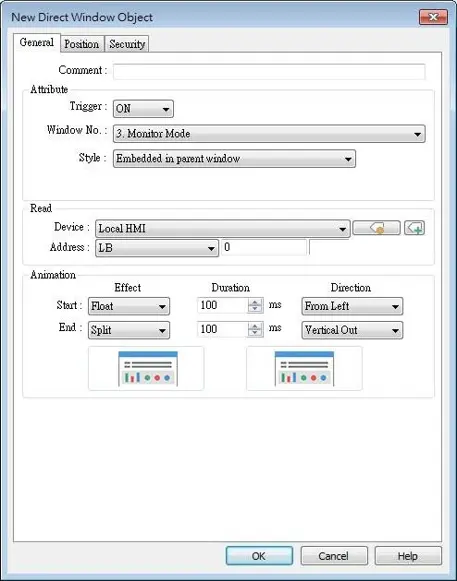This screenshot has height=581, width=457.
Task: Click the End duration value field
Action: [x=222, y=329]
